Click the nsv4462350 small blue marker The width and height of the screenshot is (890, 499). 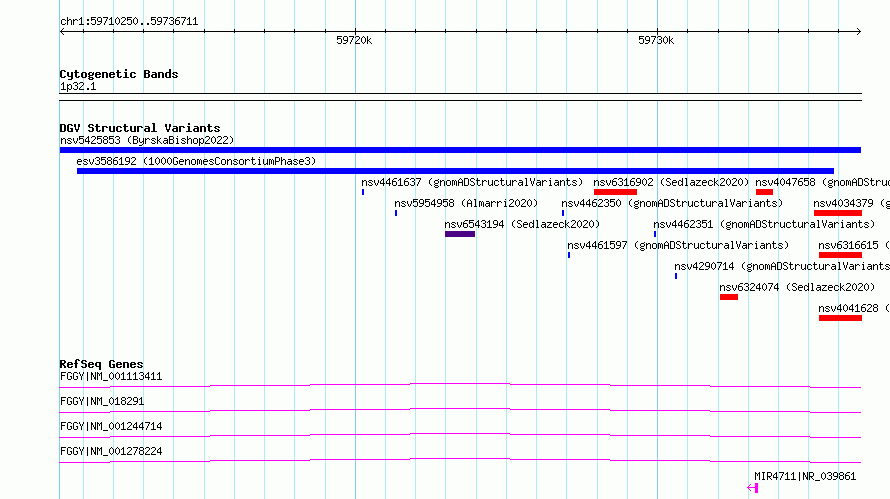[562, 213]
